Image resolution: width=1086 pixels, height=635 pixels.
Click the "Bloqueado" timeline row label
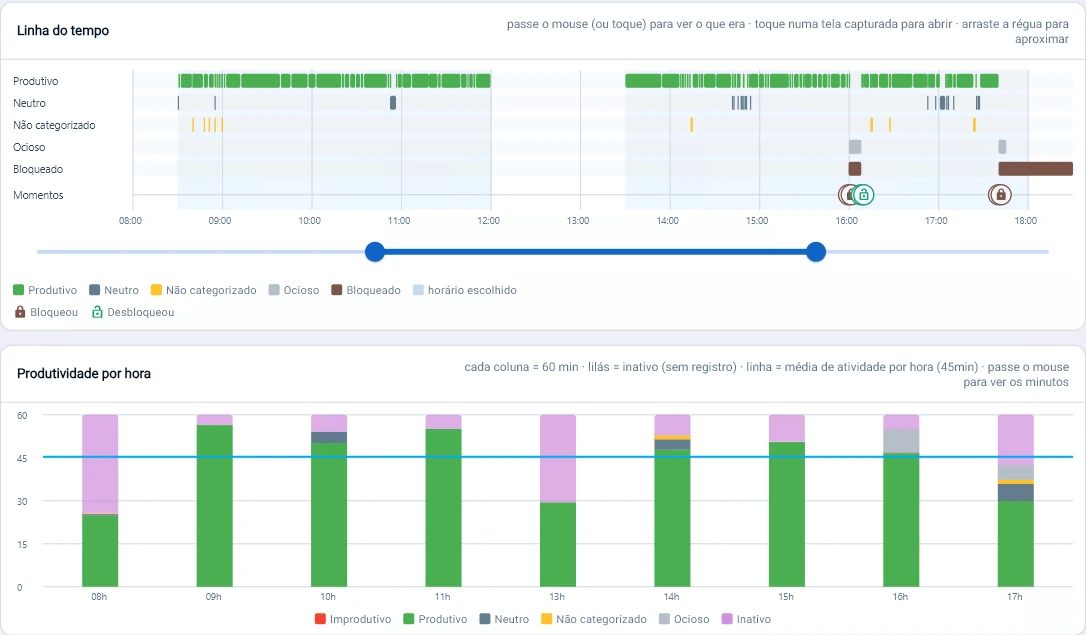point(38,169)
